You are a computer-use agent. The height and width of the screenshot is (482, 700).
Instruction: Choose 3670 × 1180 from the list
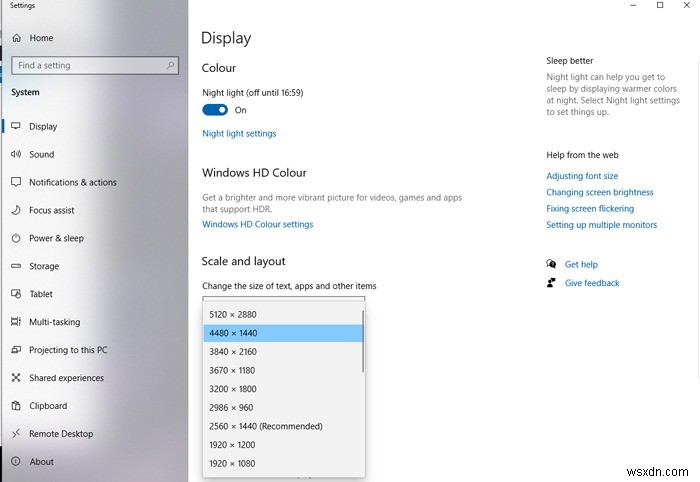[x=283, y=370]
